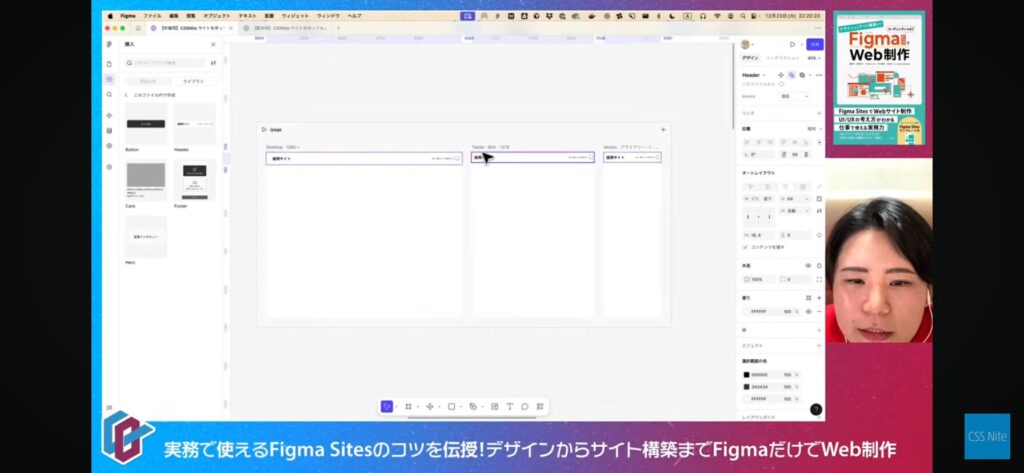Image resolution: width=1024 pixels, height=473 pixels.
Task: Toggle the clip content checkbox
Action: pyautogui.click(x=746, y=247)
